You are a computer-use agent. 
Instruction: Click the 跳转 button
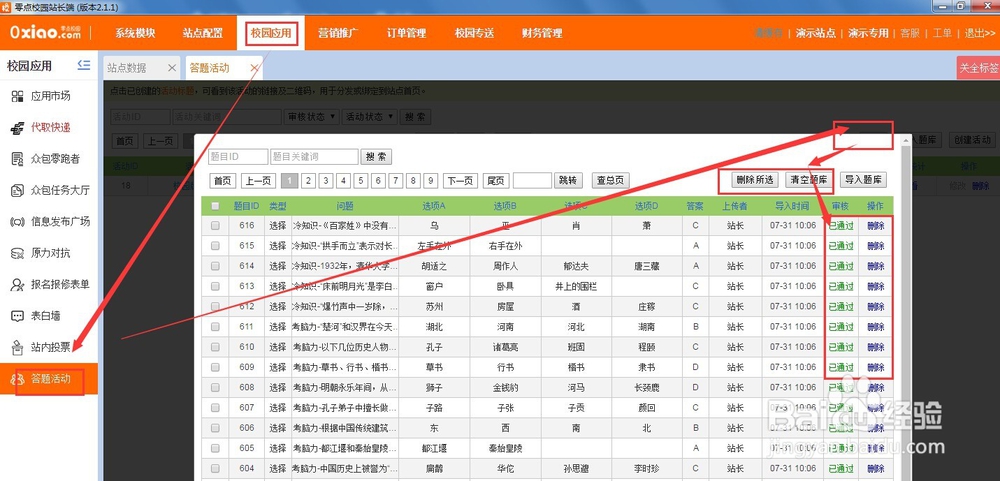tap(568, 181)
